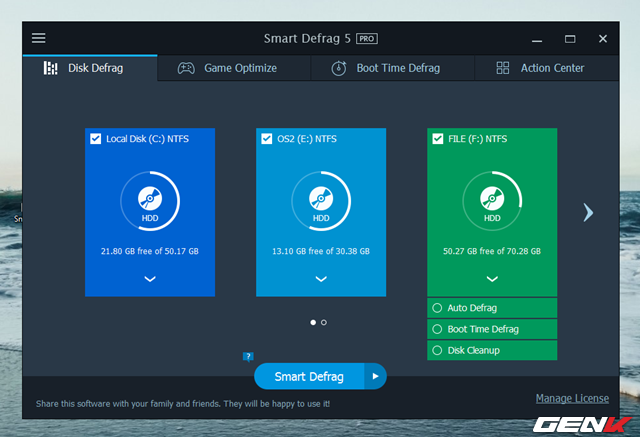Click the blue question mark help icon
This screenshot has width=640, height=437.
[248, 357]
